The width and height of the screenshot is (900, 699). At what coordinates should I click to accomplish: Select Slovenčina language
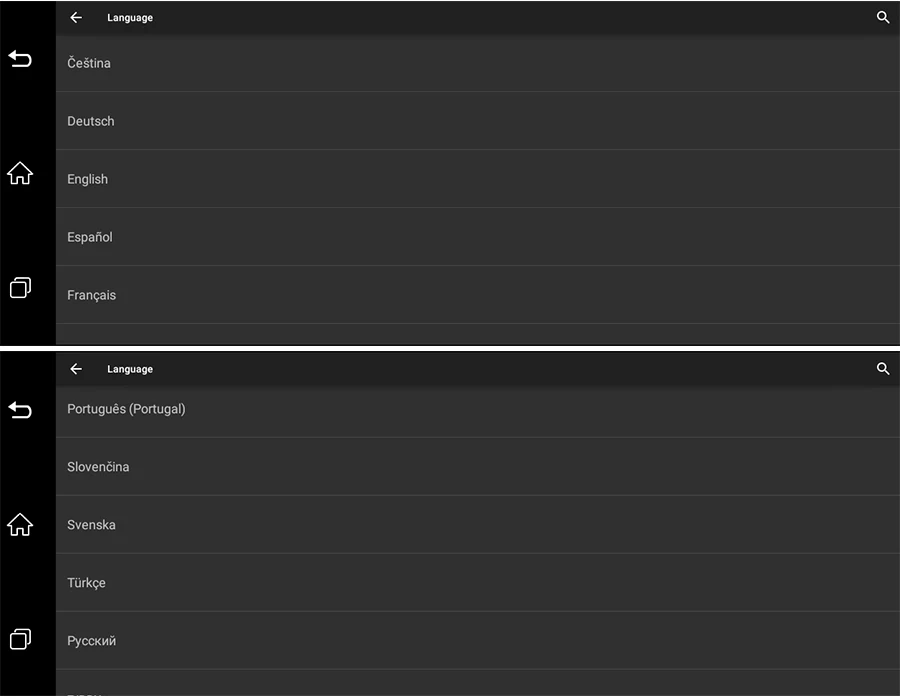click(x=478, y=467)
